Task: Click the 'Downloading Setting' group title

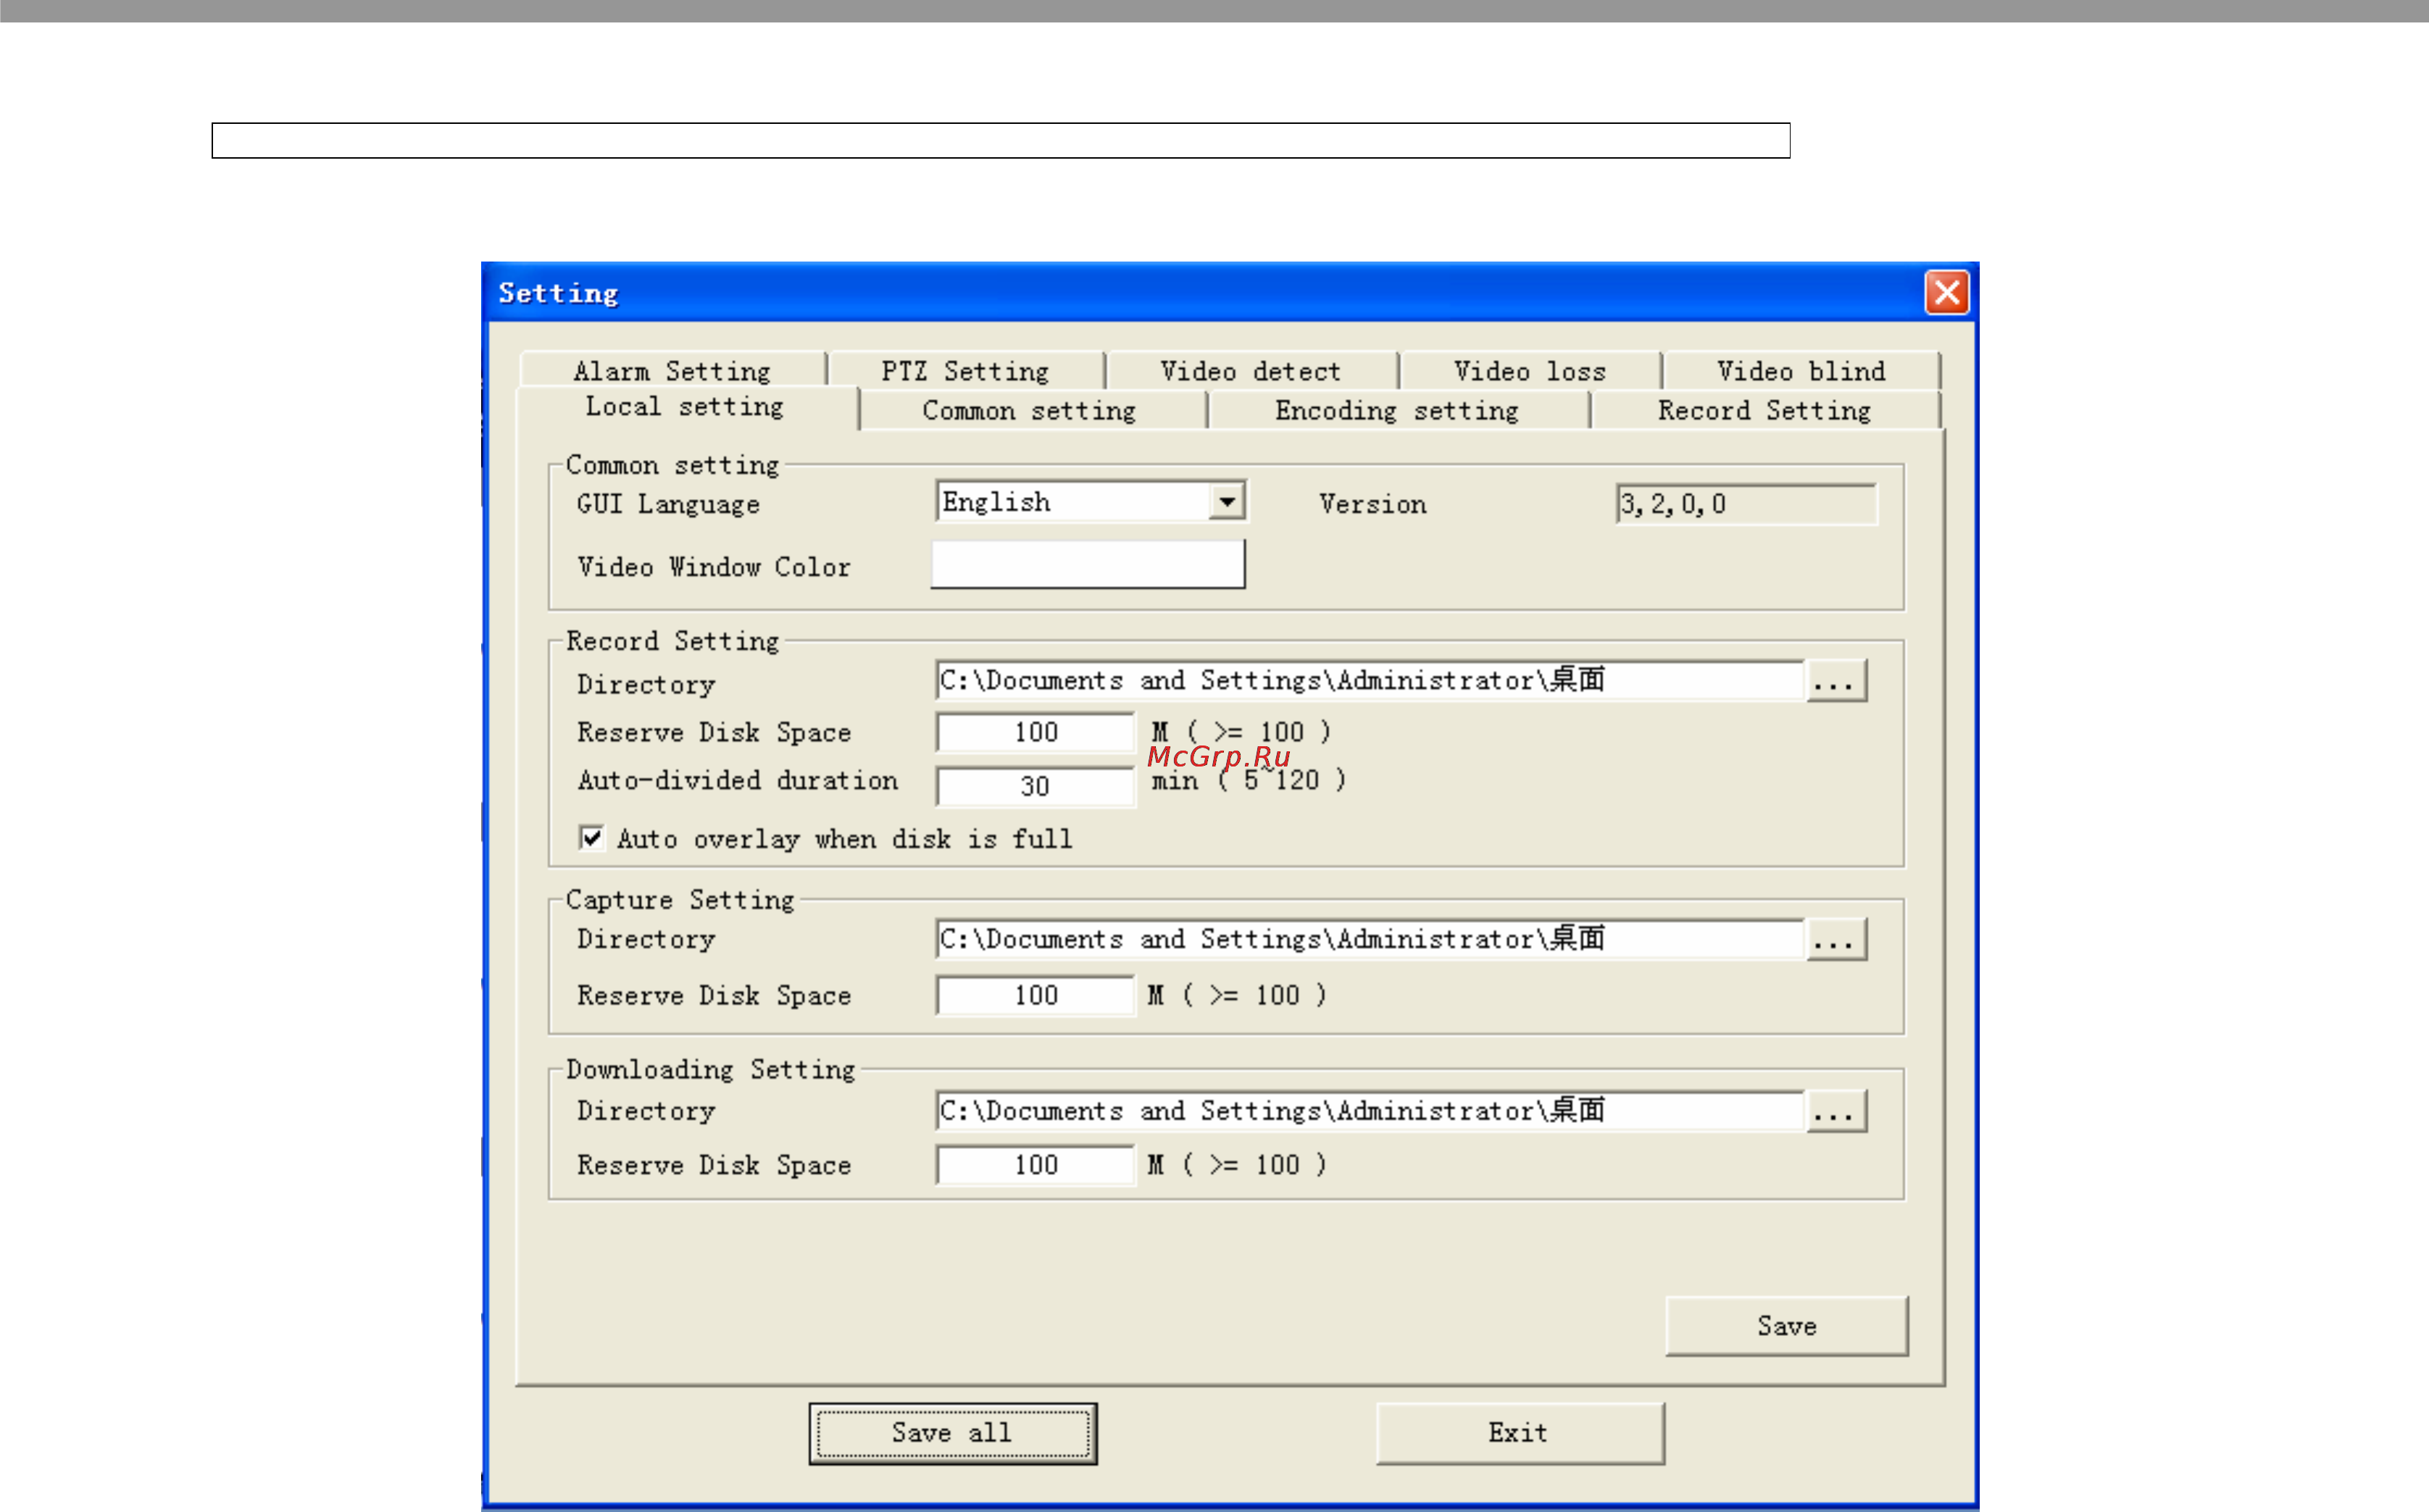Action: (x=711, y=1070)
